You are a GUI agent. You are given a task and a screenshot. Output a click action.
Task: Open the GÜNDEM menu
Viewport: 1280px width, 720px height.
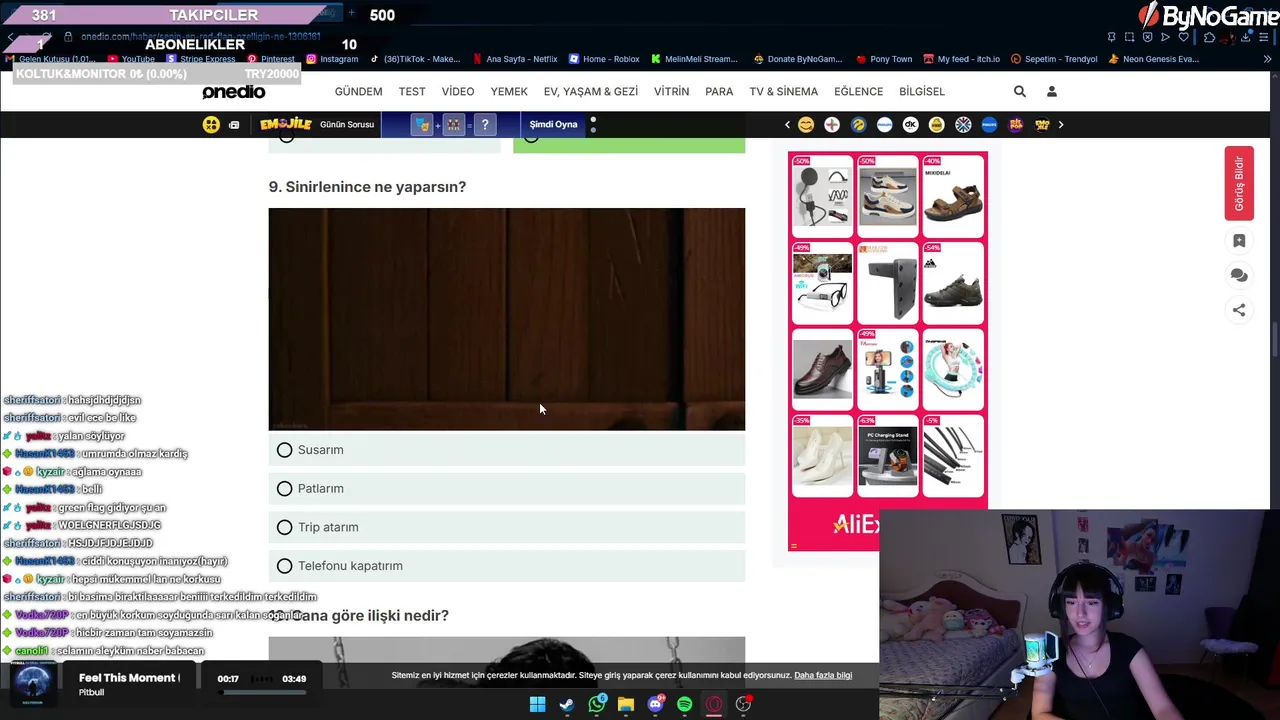coord(358,91)
